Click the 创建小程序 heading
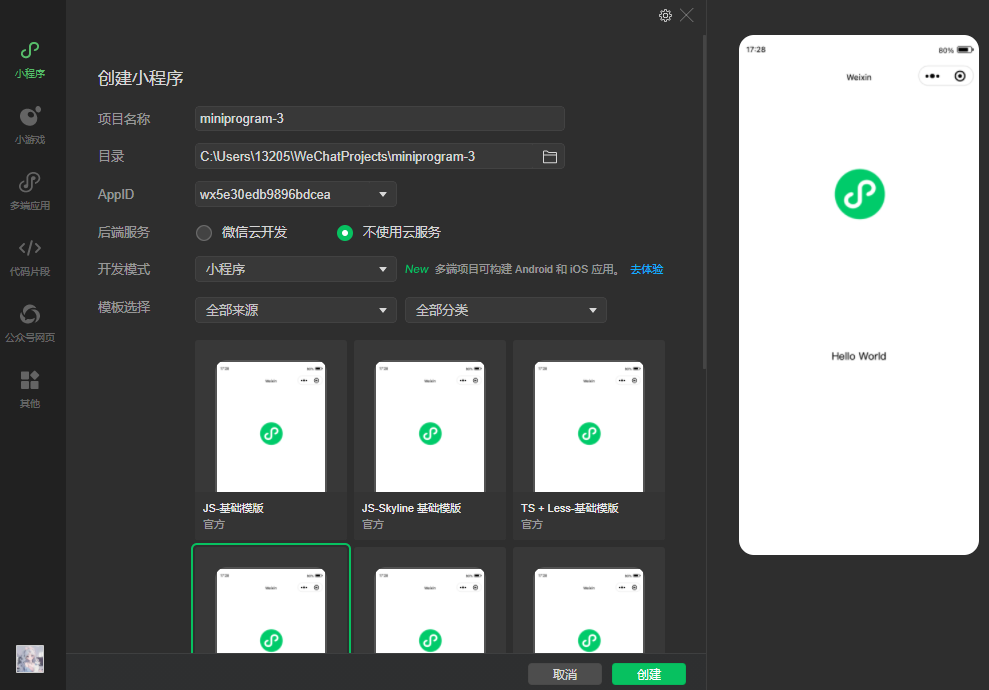The width and height of the screenshot is (989, 690). (x=140, y=78)
